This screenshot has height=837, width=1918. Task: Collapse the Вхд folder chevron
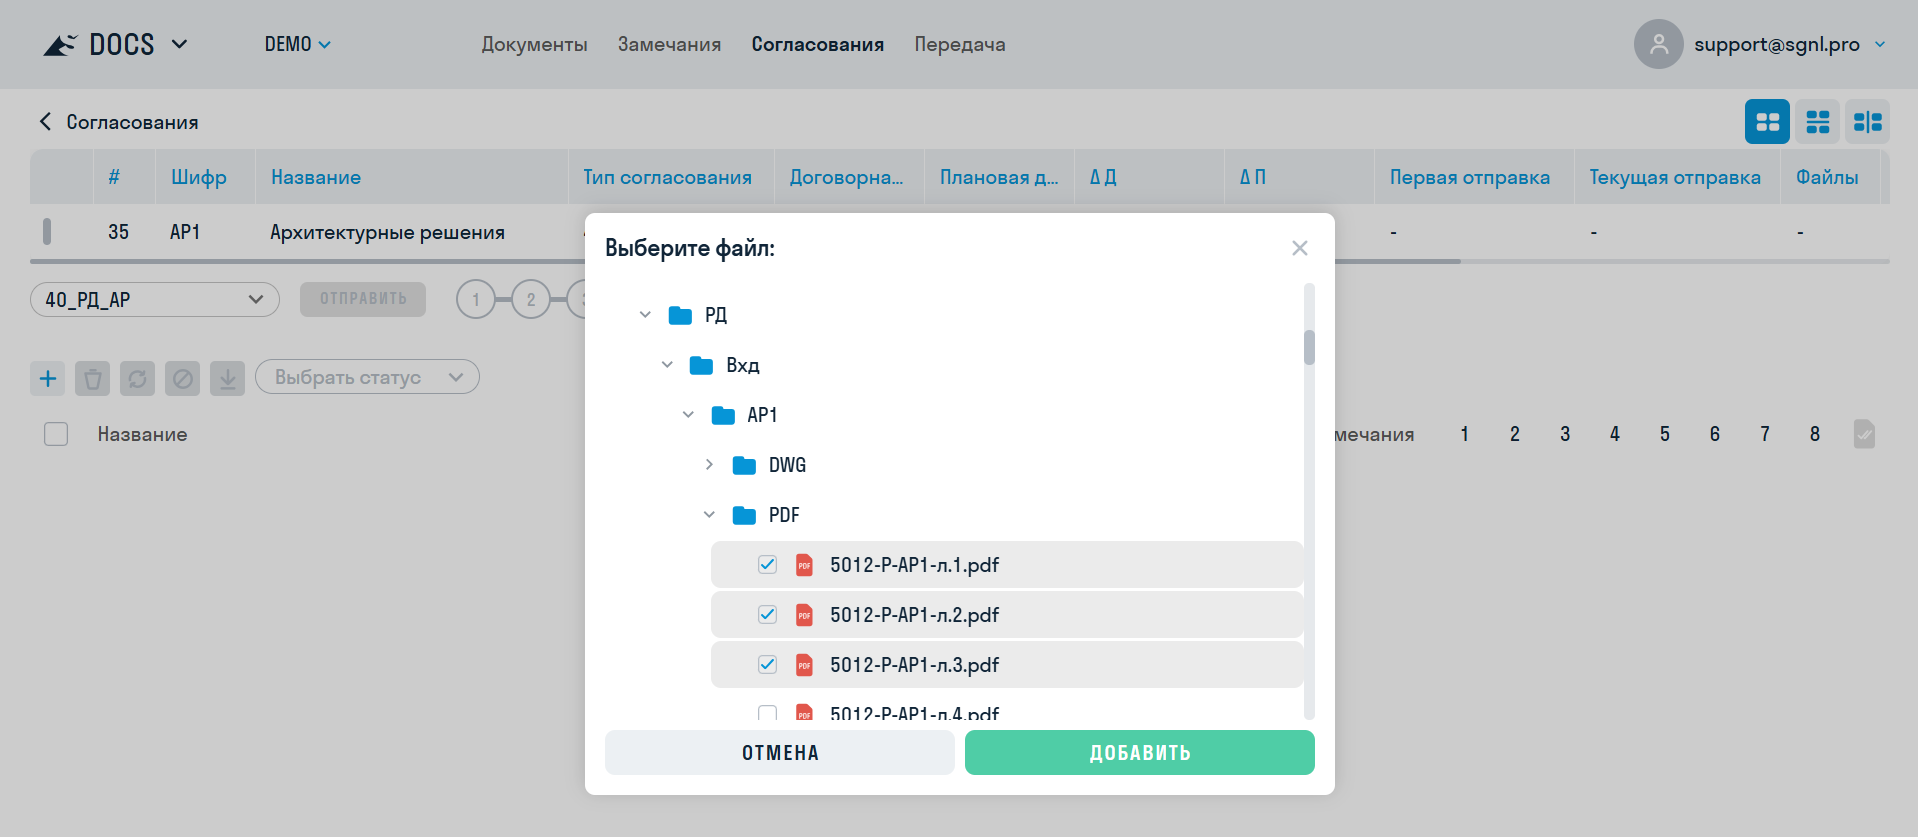pyautogui.click(x=667, y=365)
